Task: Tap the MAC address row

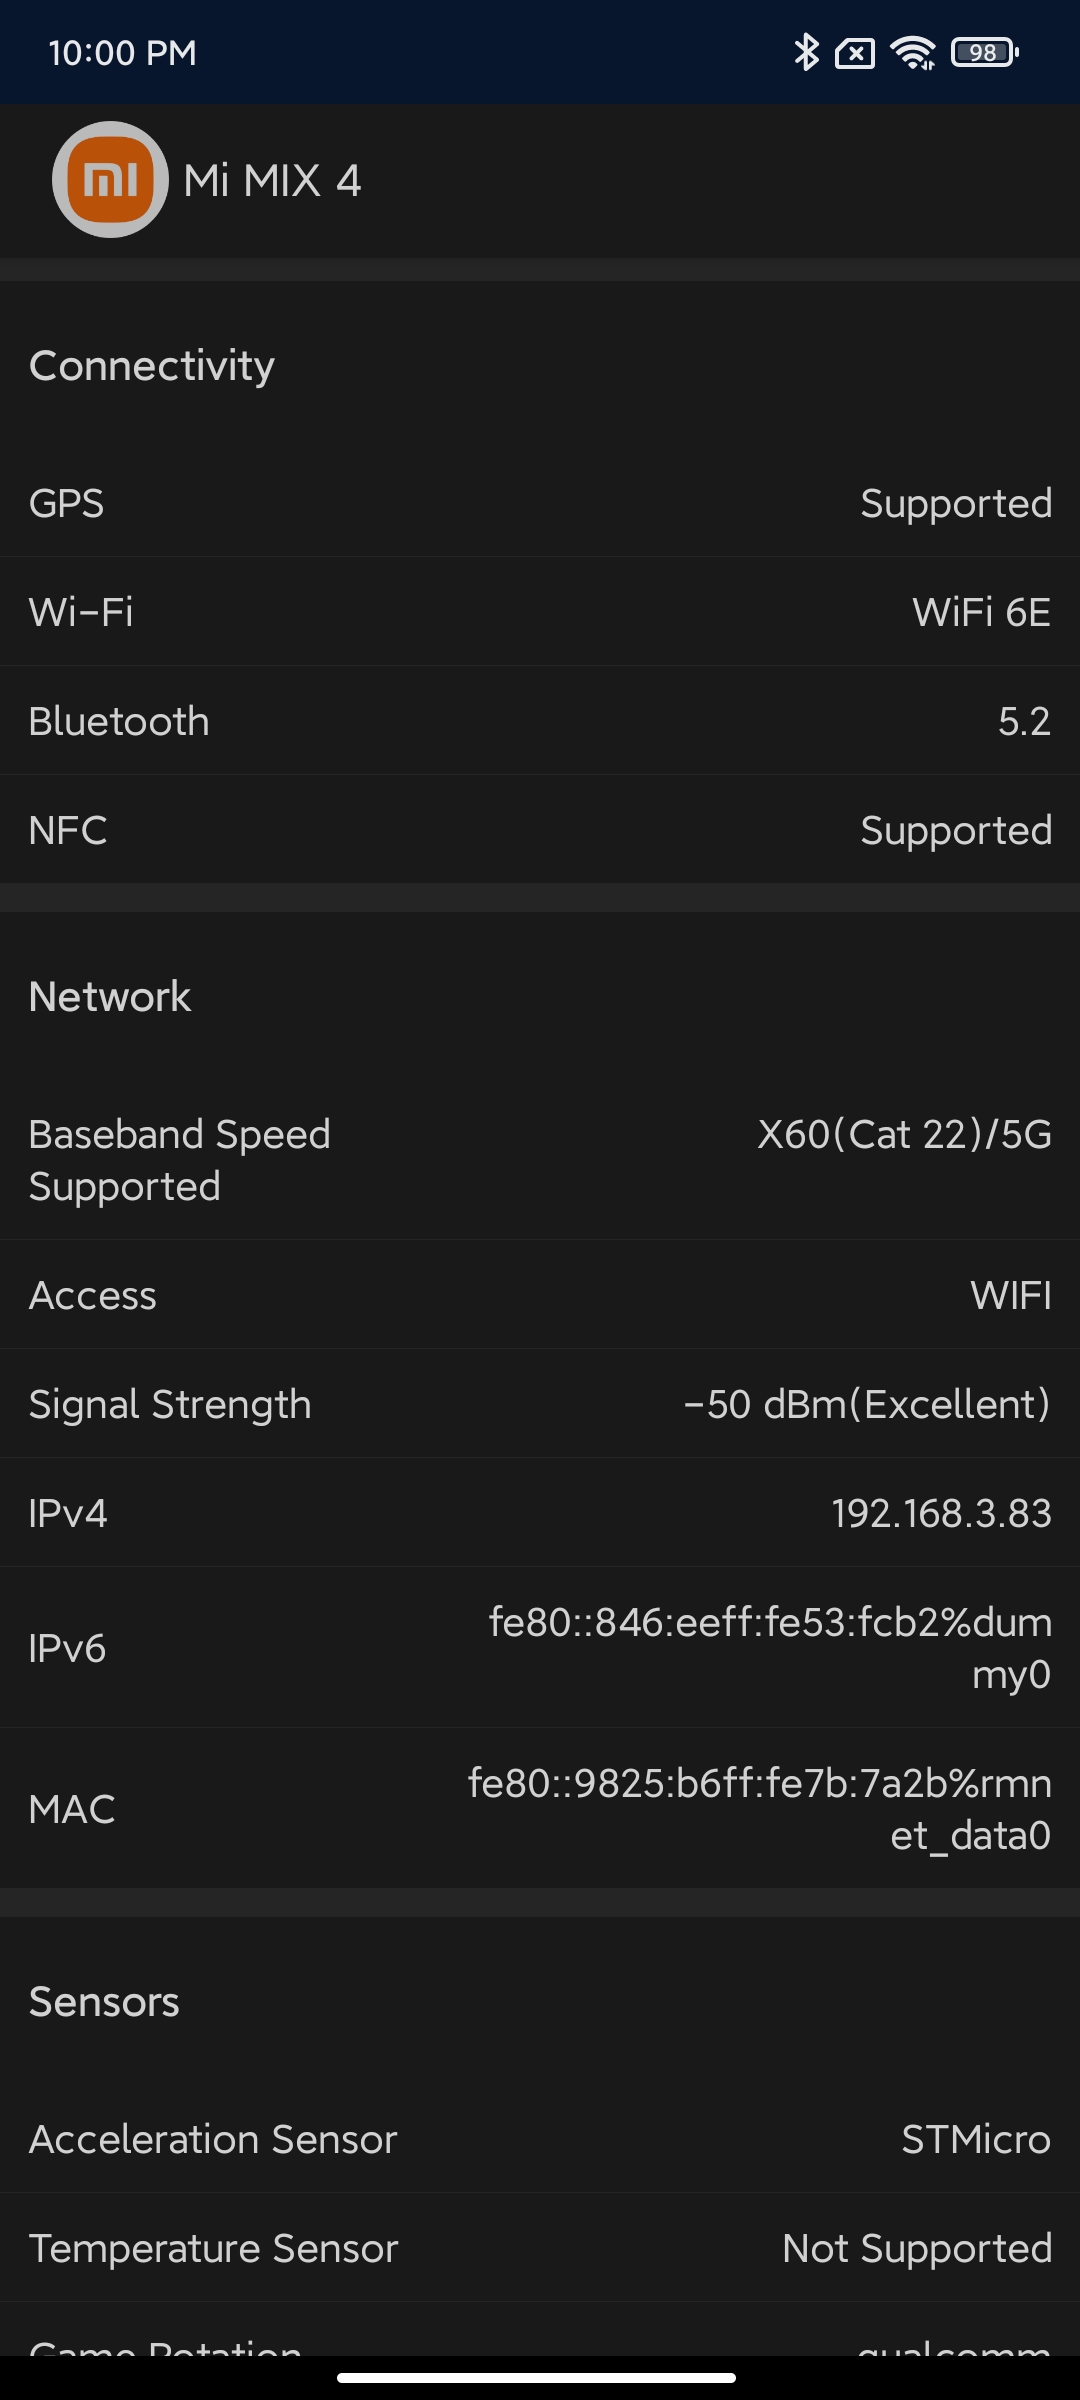Action: click(x=540, y=1809)
